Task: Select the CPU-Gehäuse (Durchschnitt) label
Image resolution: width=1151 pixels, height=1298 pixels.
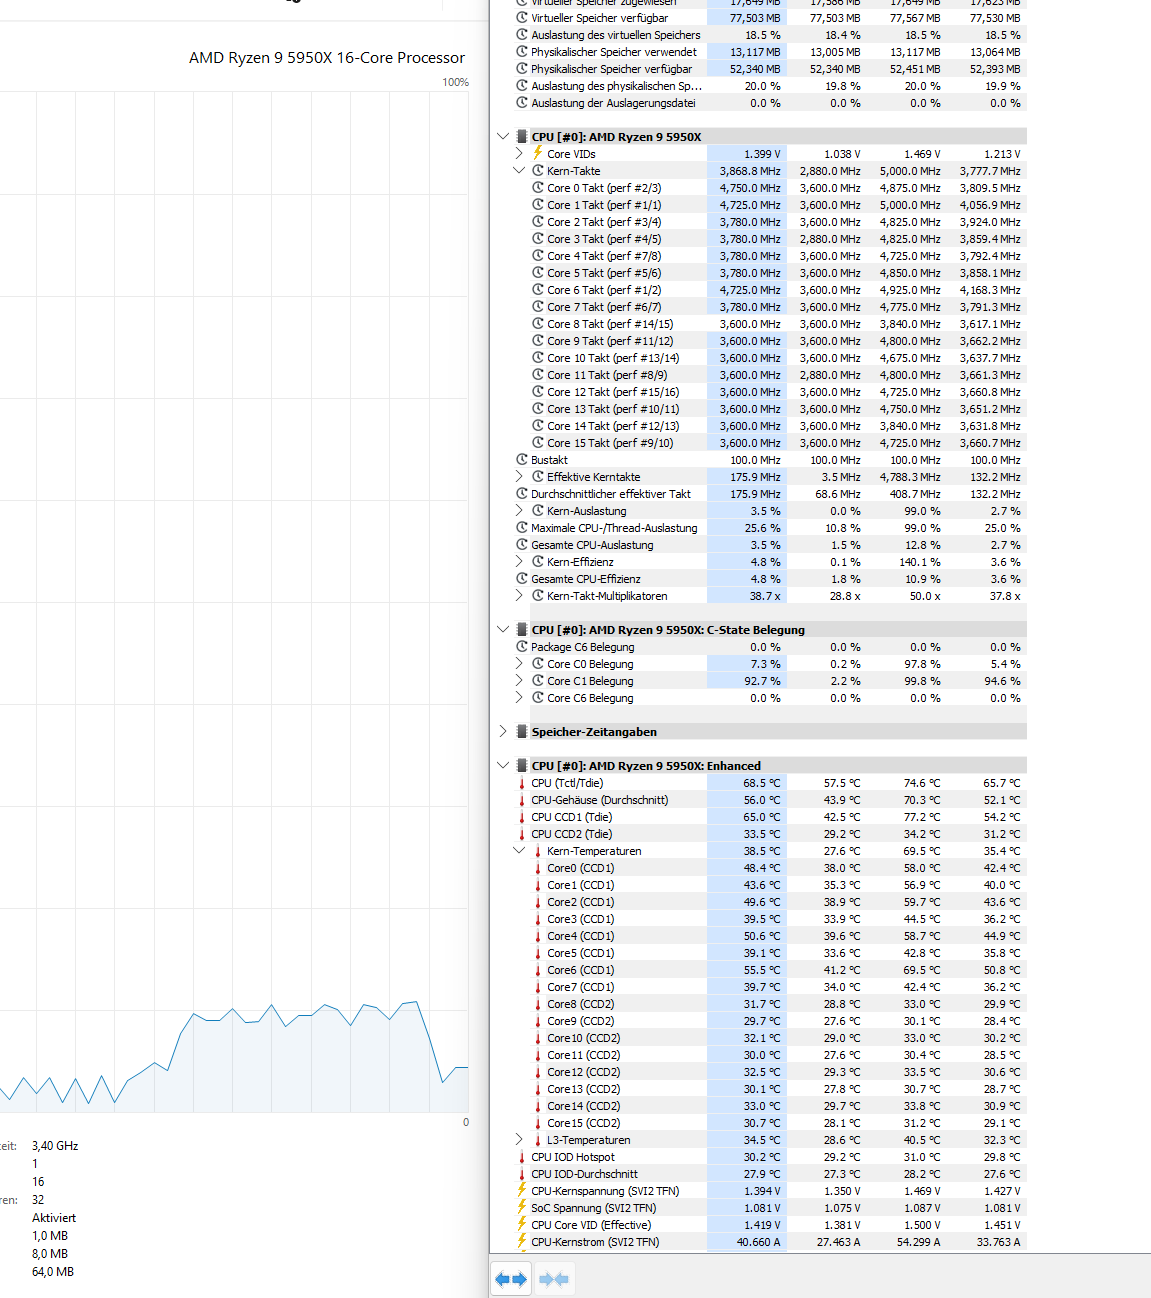Action: (x=600, y=800)
